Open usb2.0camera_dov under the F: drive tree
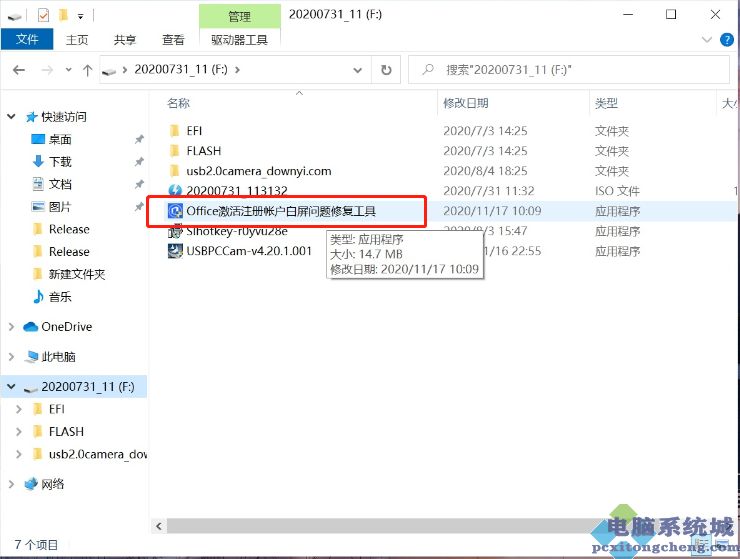The image size is (740, 559). pyautogui.click(x=98, y=454)
